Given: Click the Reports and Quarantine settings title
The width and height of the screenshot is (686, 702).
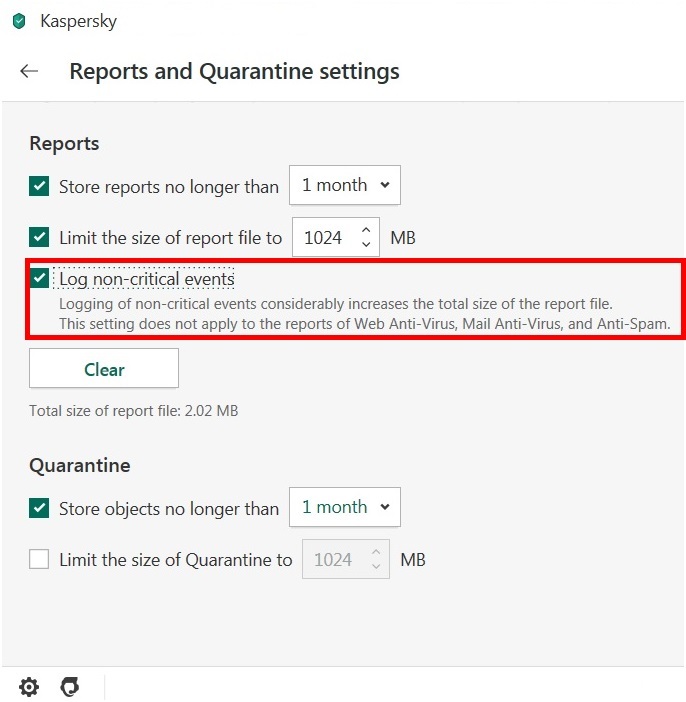Looking at the screenshot, I should (234, 72).
